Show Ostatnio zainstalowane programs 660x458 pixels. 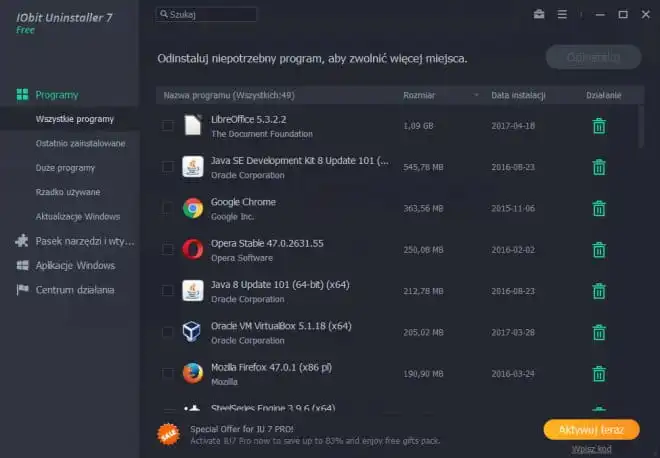[80, 144]
